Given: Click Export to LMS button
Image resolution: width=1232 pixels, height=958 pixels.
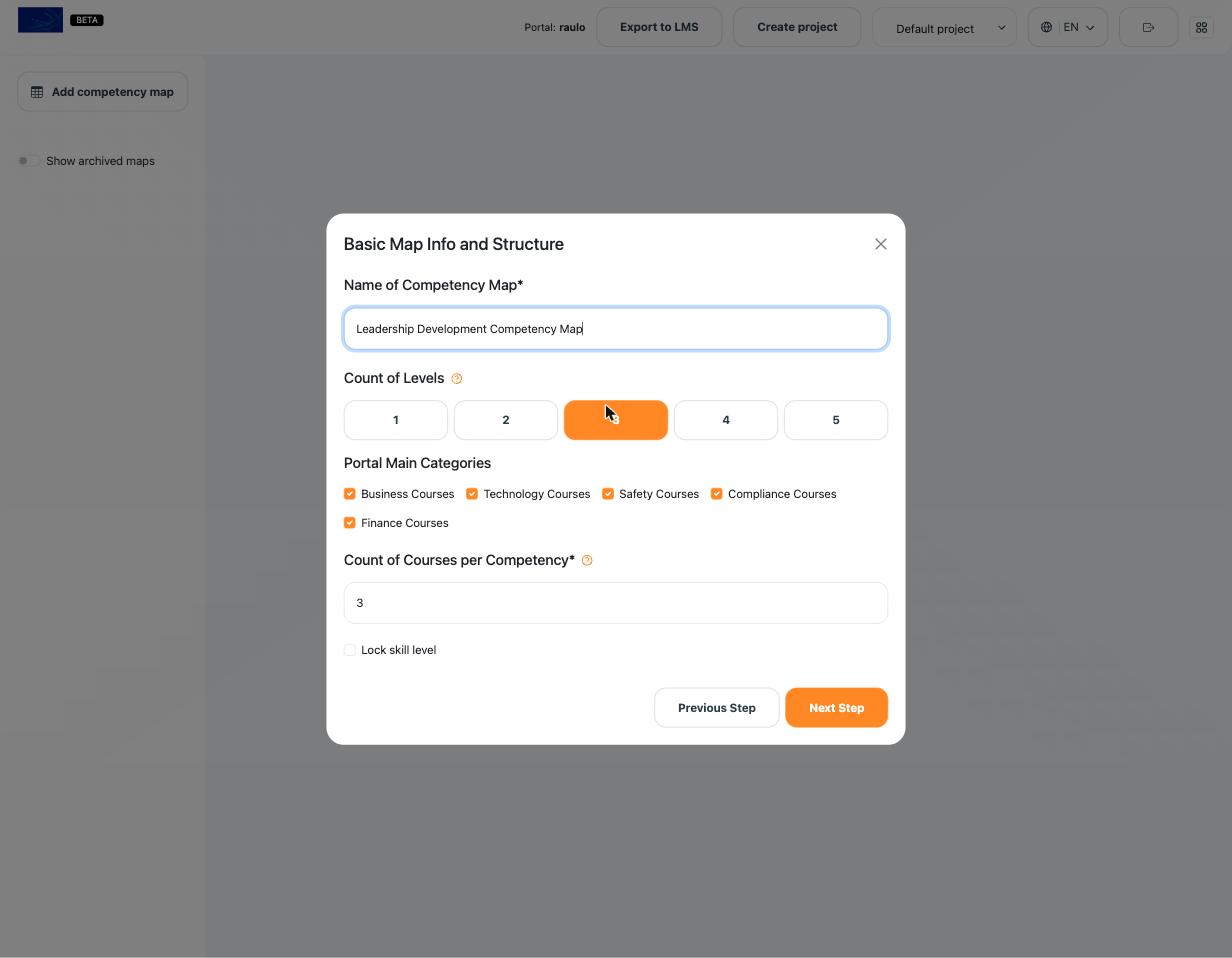Looking at the screenshot, I should pos(659,27).
